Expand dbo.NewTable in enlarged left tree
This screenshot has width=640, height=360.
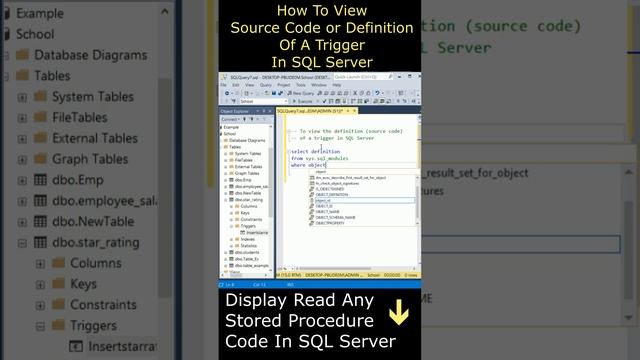point(22,222)
